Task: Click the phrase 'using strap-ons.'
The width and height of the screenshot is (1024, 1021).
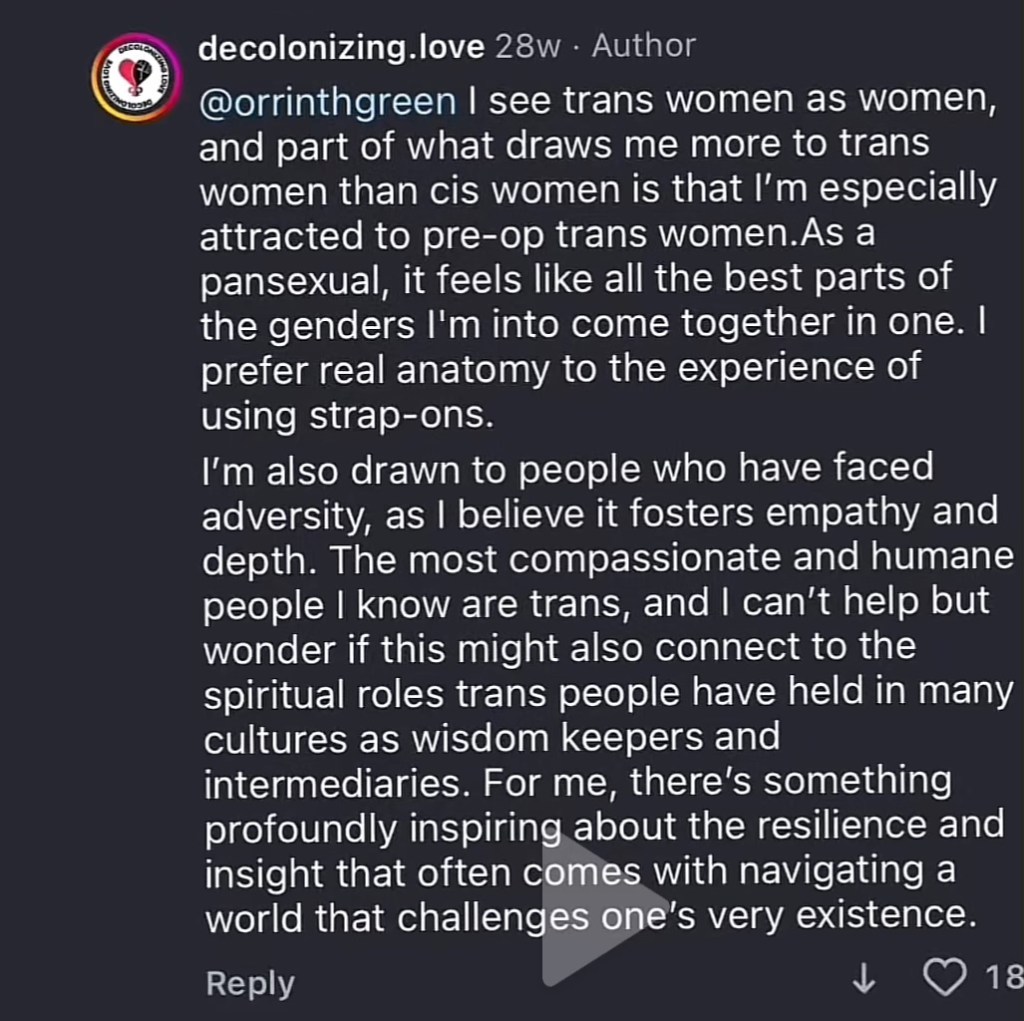Action: point(347,413)
